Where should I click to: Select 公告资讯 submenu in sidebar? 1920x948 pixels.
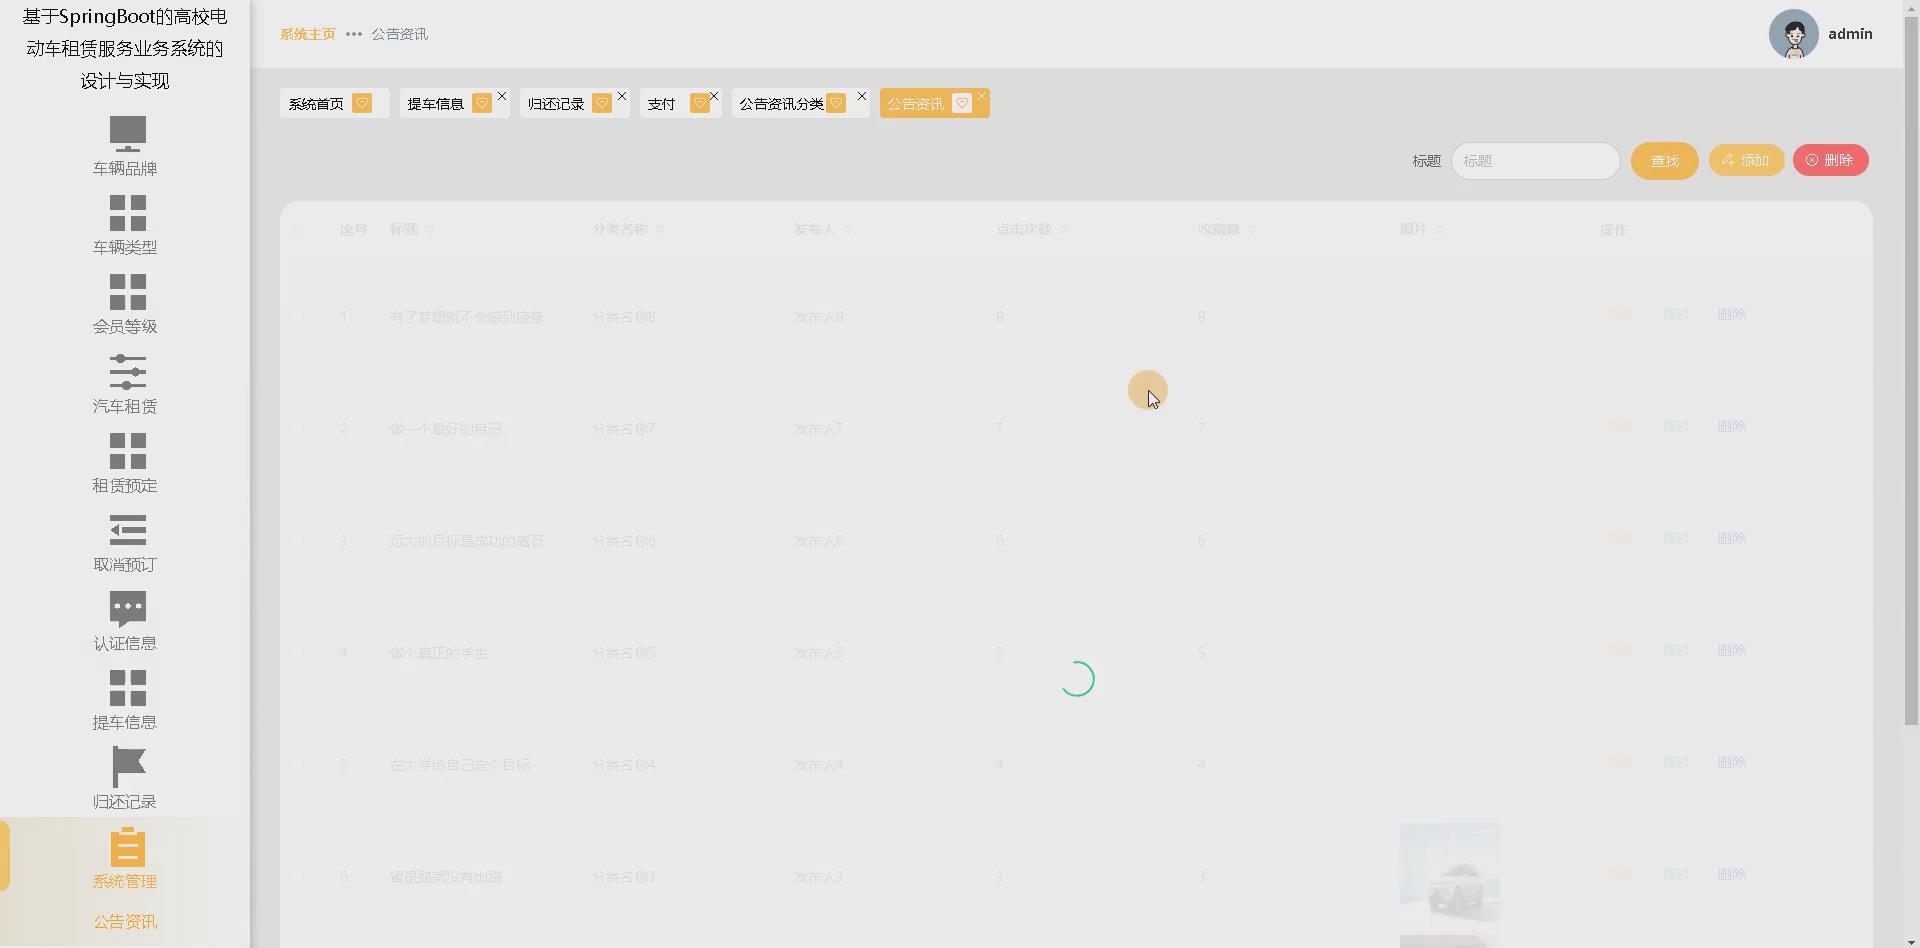pyautogui.click(x=125, y=922)
